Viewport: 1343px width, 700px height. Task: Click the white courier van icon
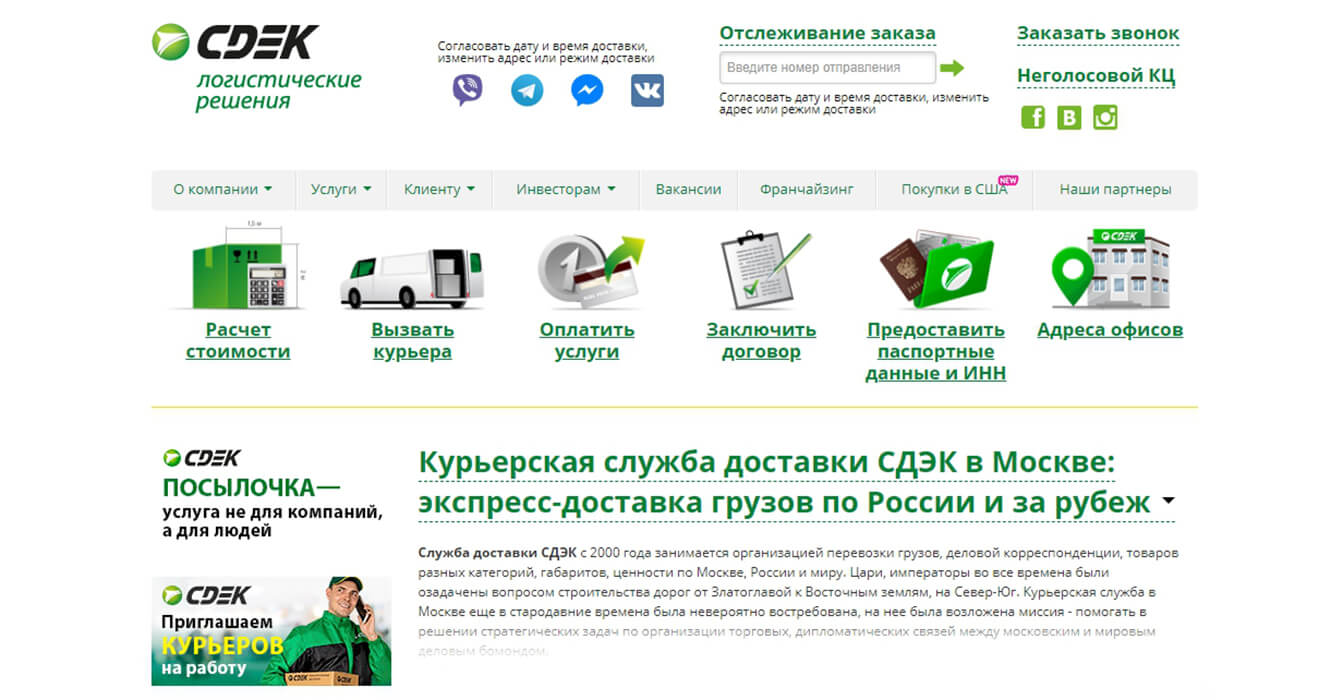[x=412, y=277]
